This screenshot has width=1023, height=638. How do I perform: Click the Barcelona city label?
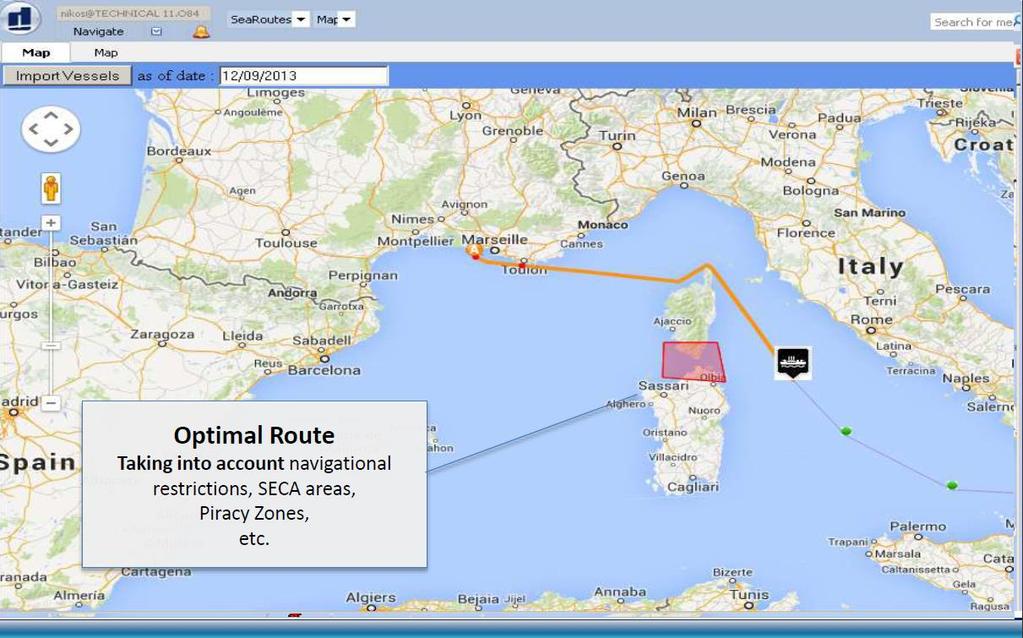coord(324,370)
